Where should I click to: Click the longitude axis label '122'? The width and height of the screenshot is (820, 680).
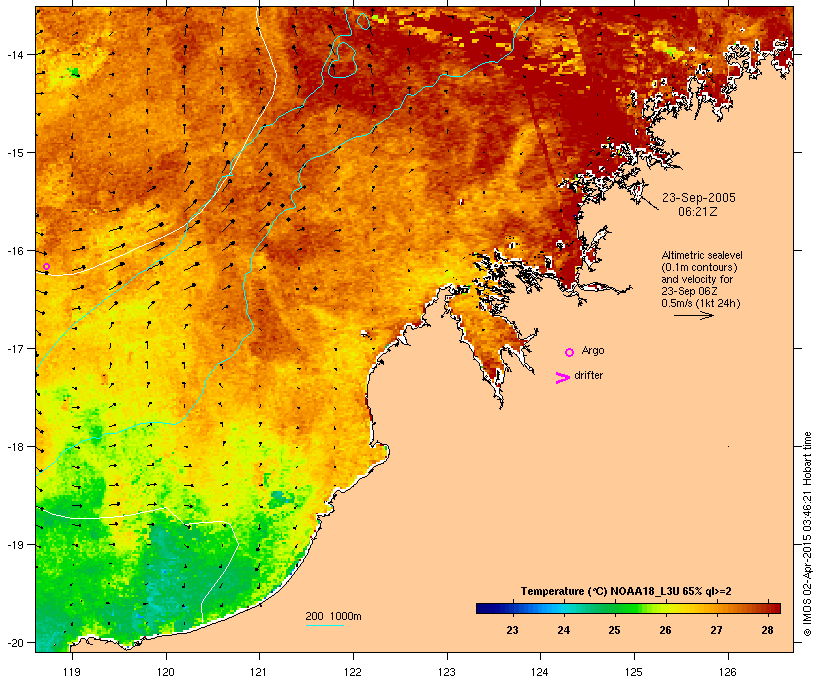(x=353, y=672)
